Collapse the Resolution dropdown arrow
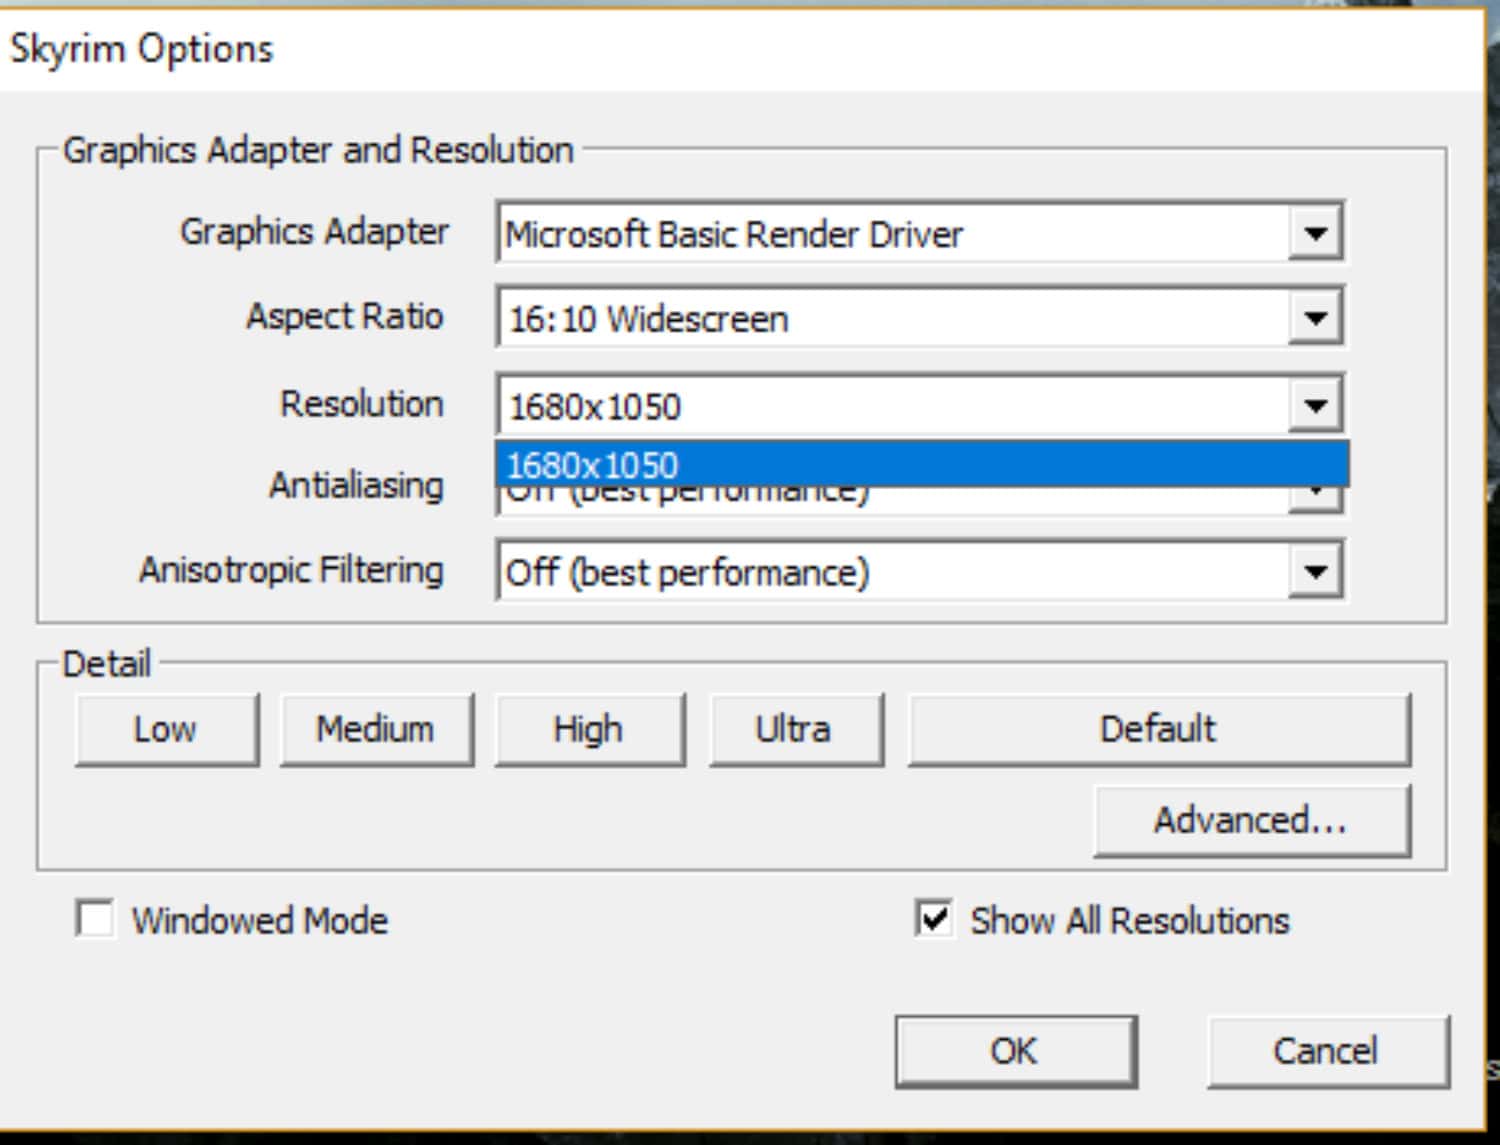1500x1145 pixels. pyautogui.click(x=1315, y=405)
